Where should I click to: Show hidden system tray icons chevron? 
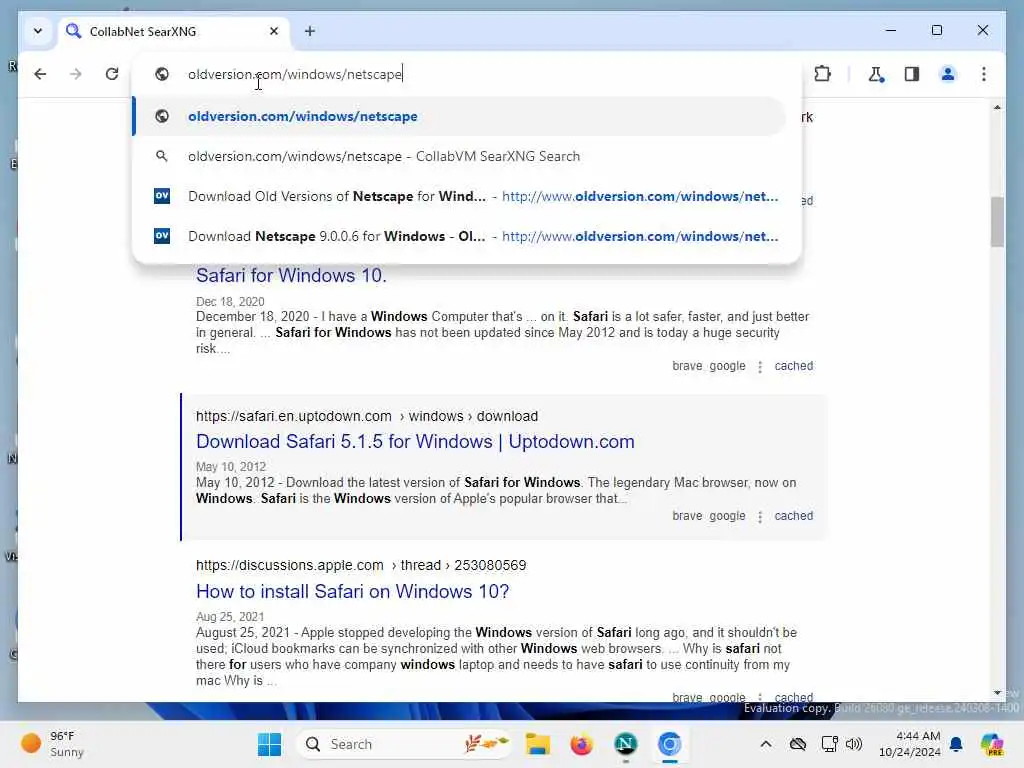pyautogui.click(x=766, y=744)
